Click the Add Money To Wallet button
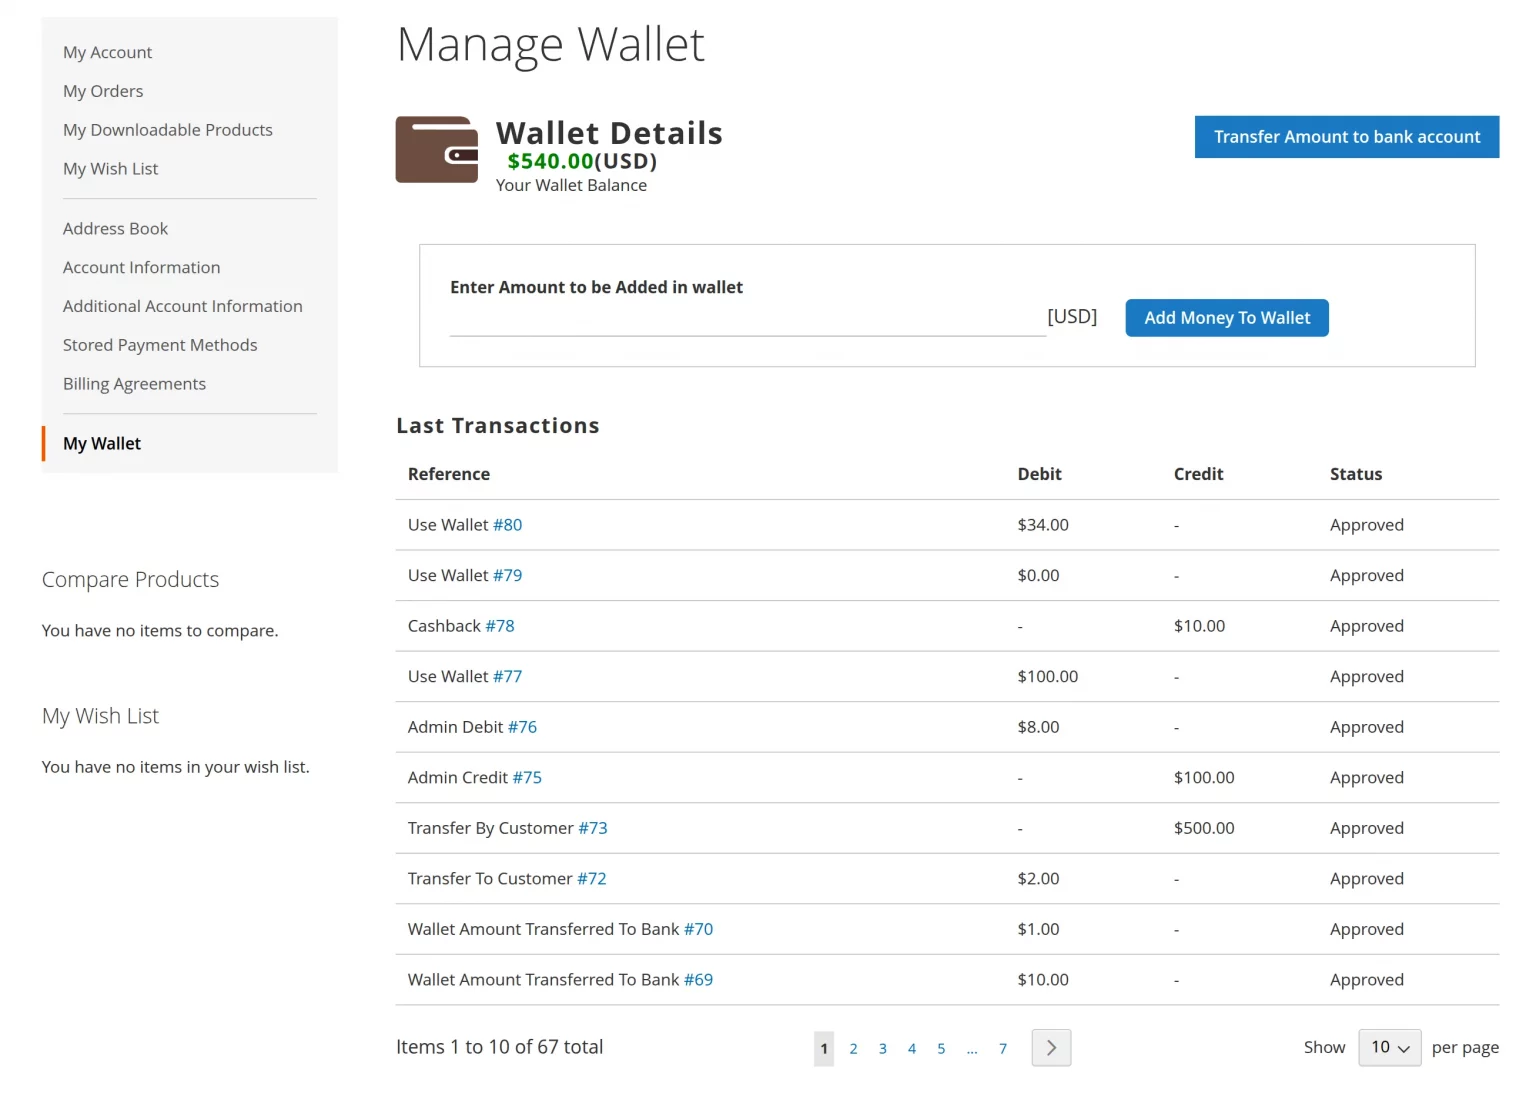This screenshot has width=1536, height=1093. 1226,317
